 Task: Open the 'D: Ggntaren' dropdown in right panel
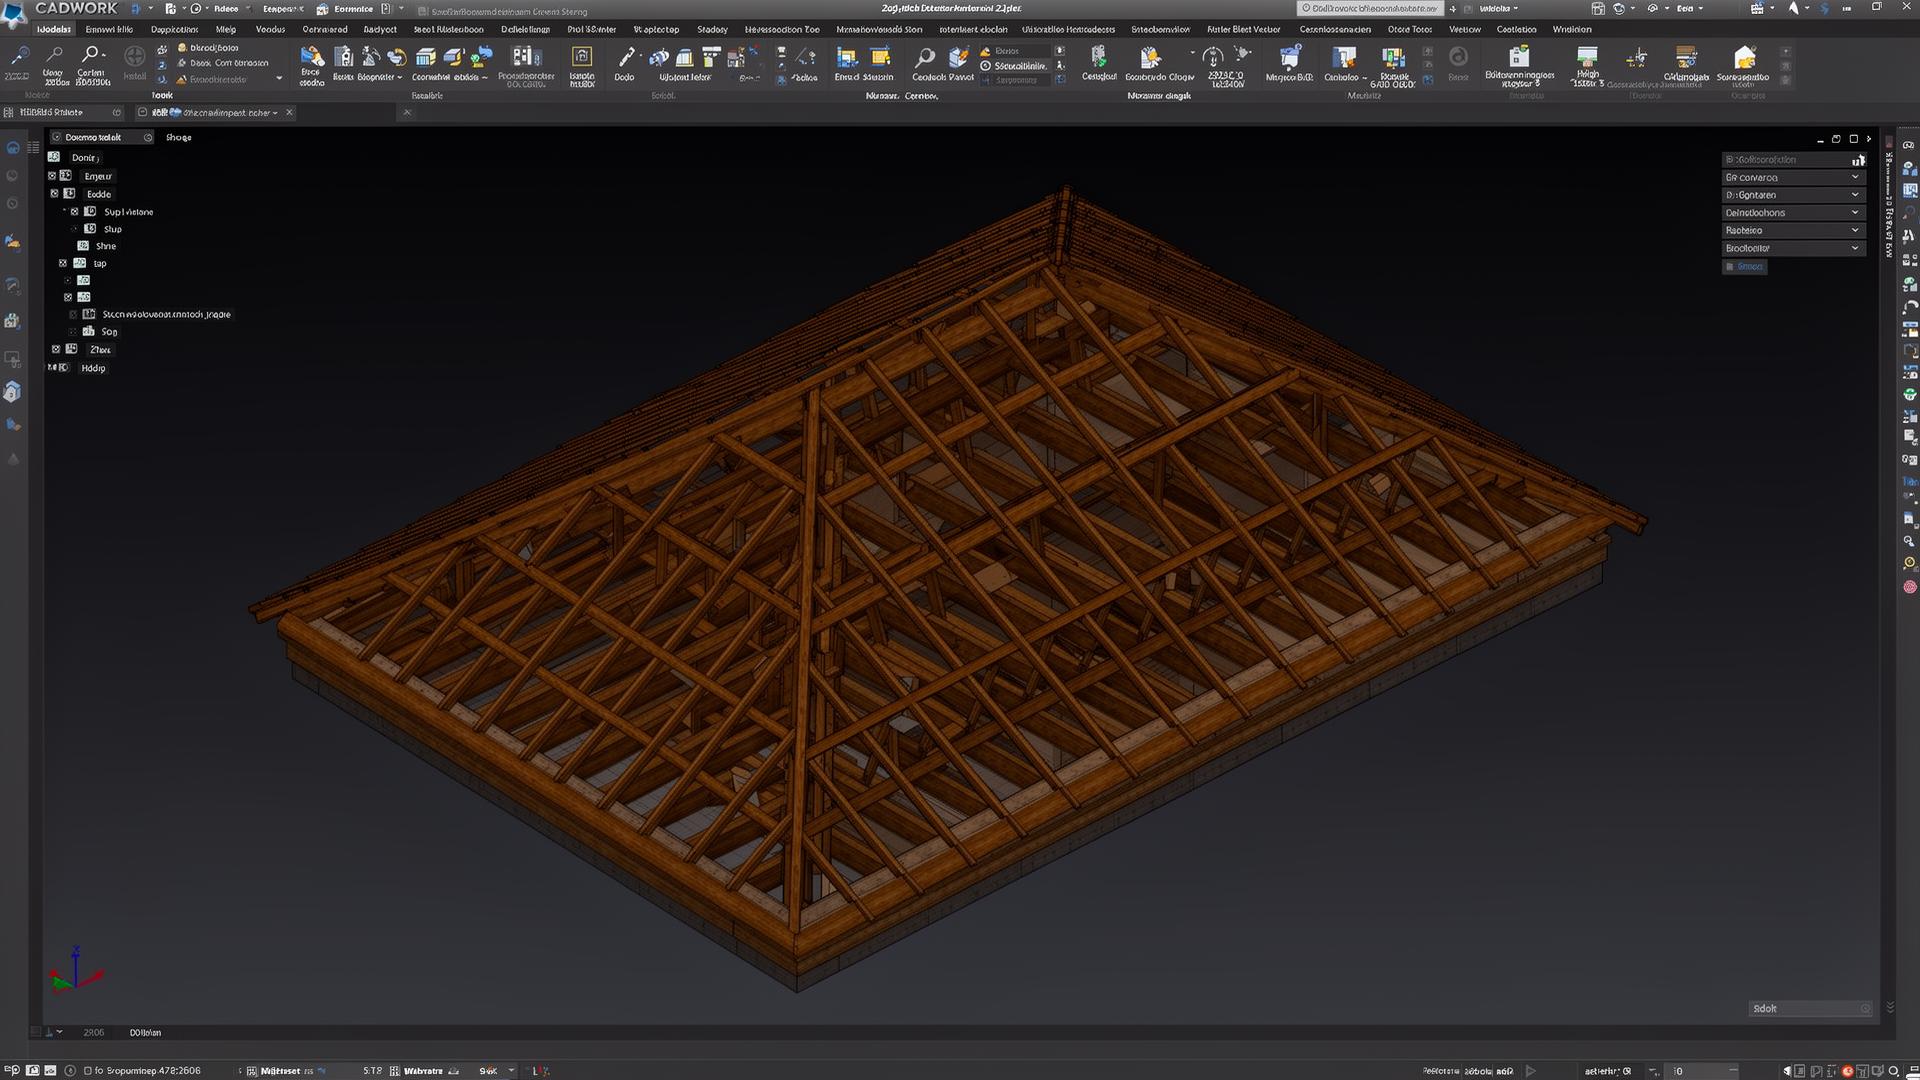[x=1794, y=195]
